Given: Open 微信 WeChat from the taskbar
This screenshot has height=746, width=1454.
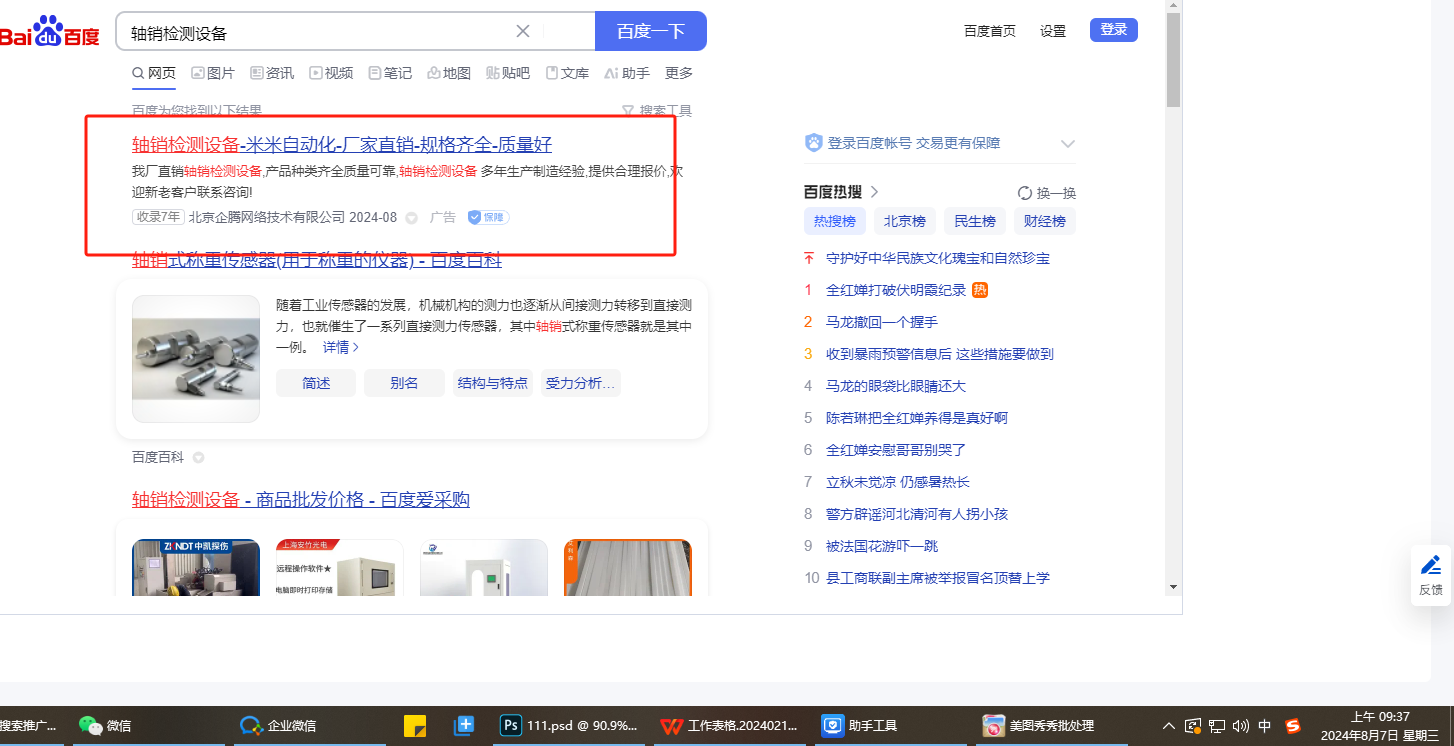Looking at the screenshot, I should point(105,726).
